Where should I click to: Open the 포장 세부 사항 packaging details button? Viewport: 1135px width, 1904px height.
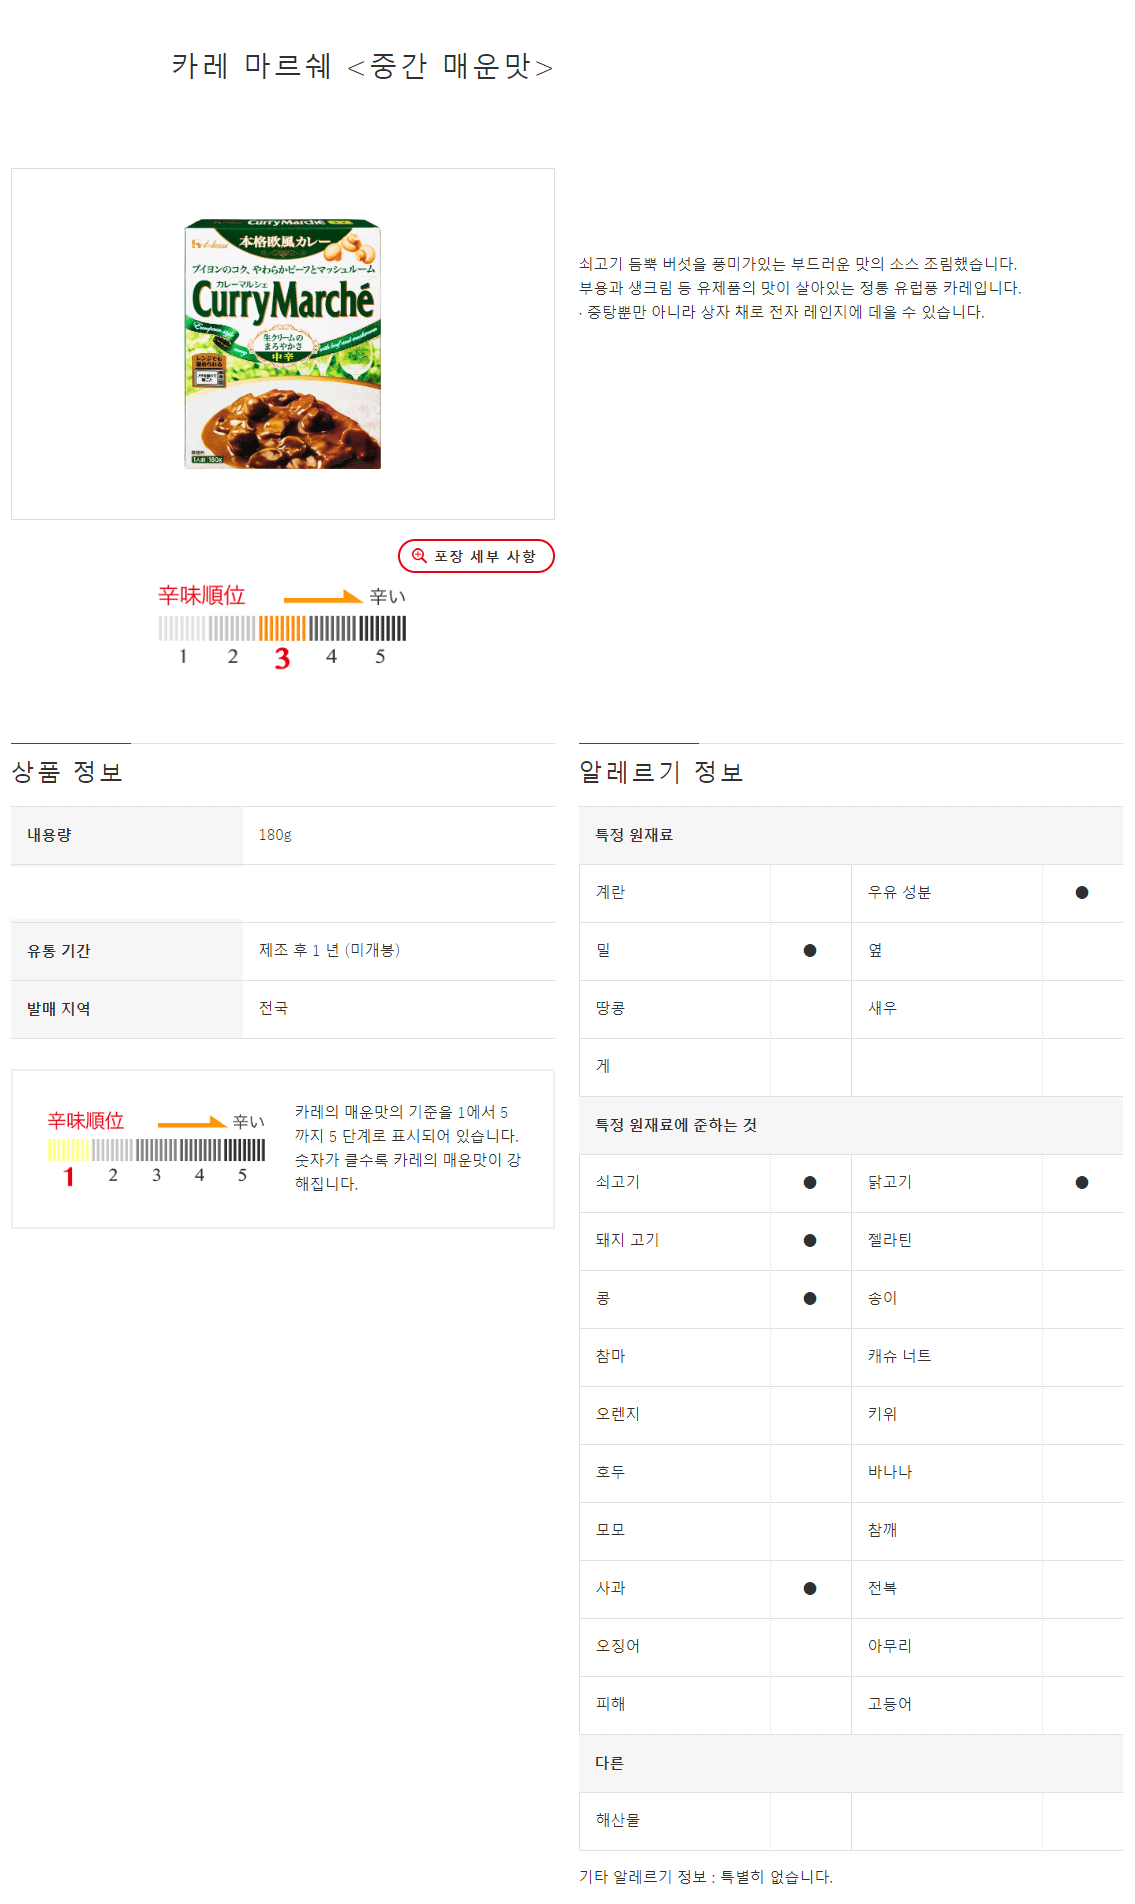[x=476, y=556]
